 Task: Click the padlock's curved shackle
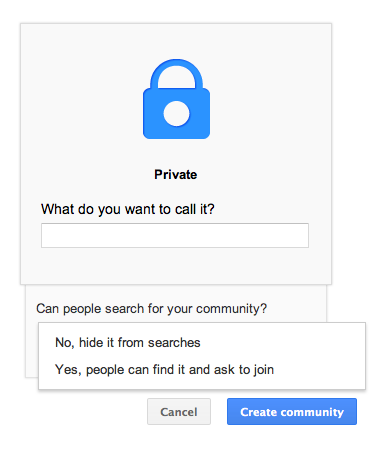[x=176, y=74]
